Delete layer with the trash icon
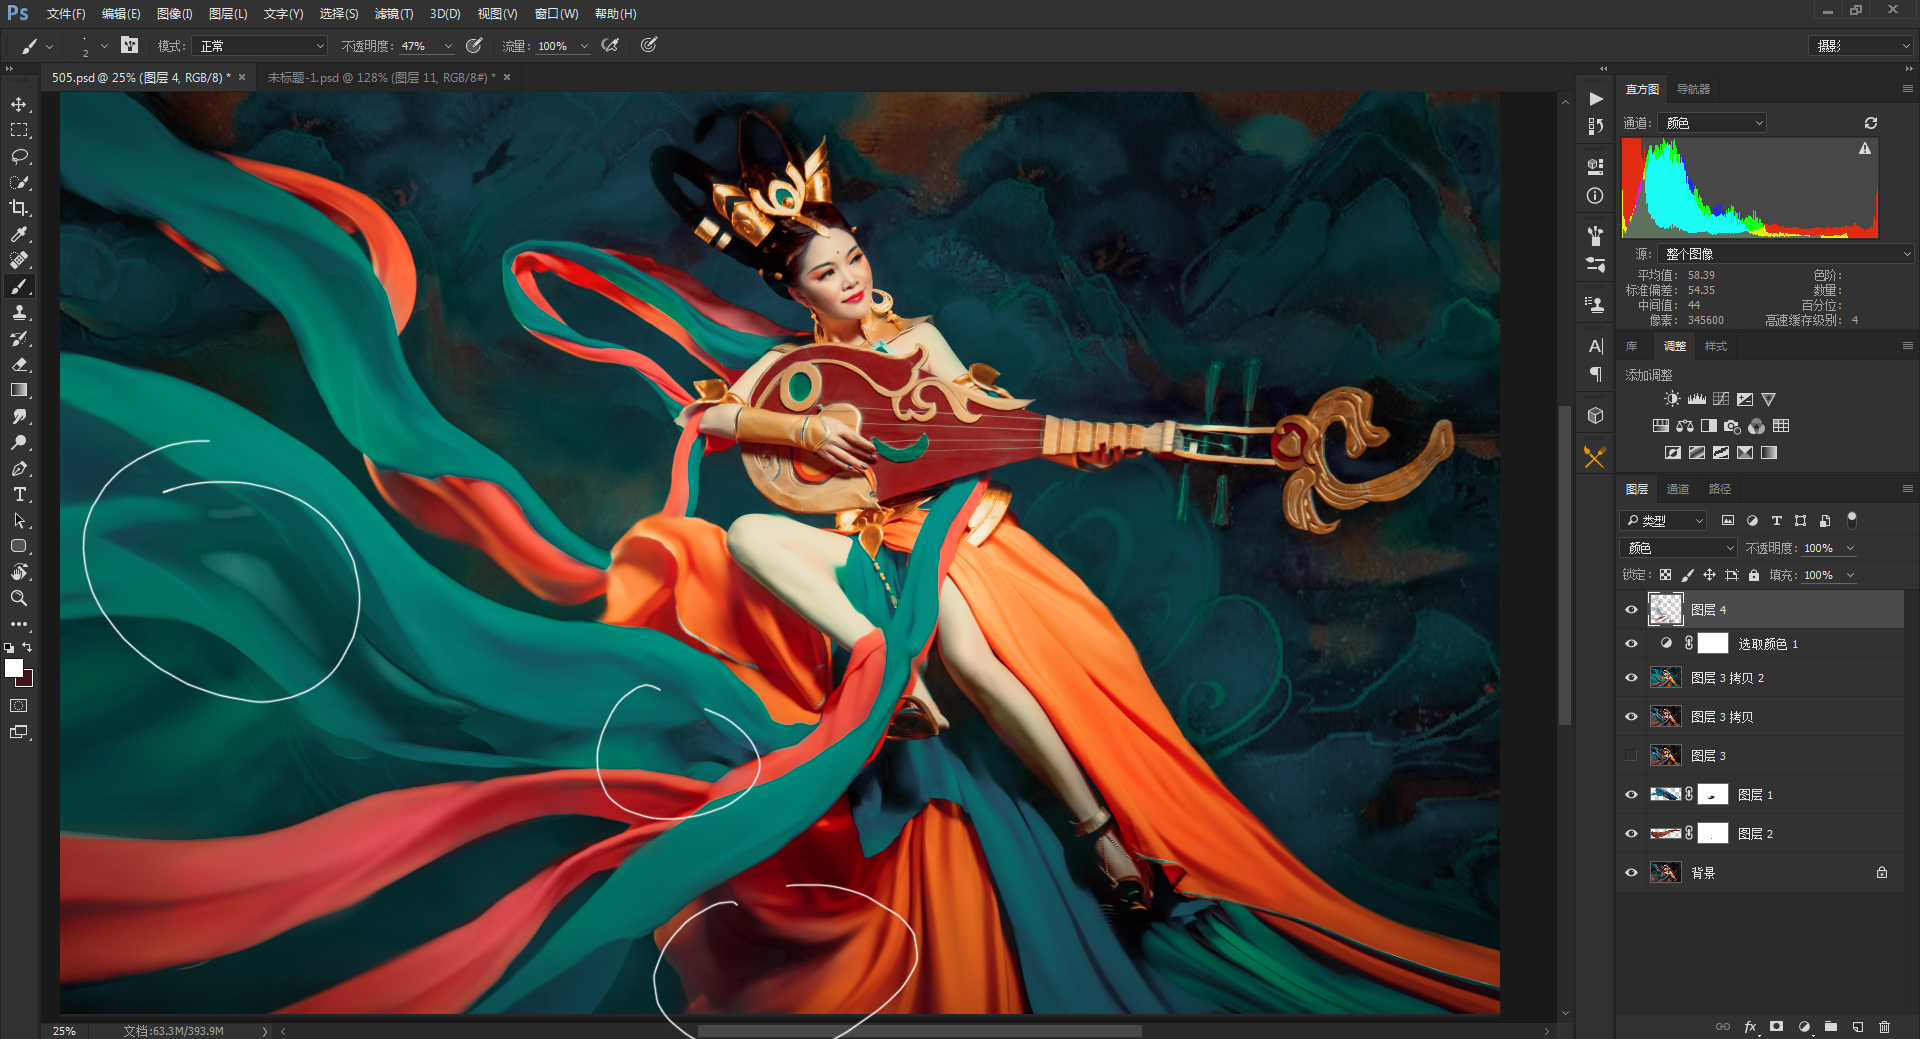Image resolution: width=1920 pixels, height=1039 pixels. 1885,1027
